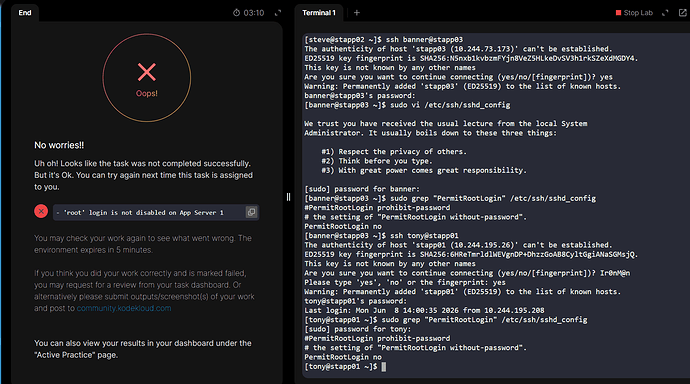690x384 pixels.
Task: Click '#3) With great power' line
Action: coord(424,170)
